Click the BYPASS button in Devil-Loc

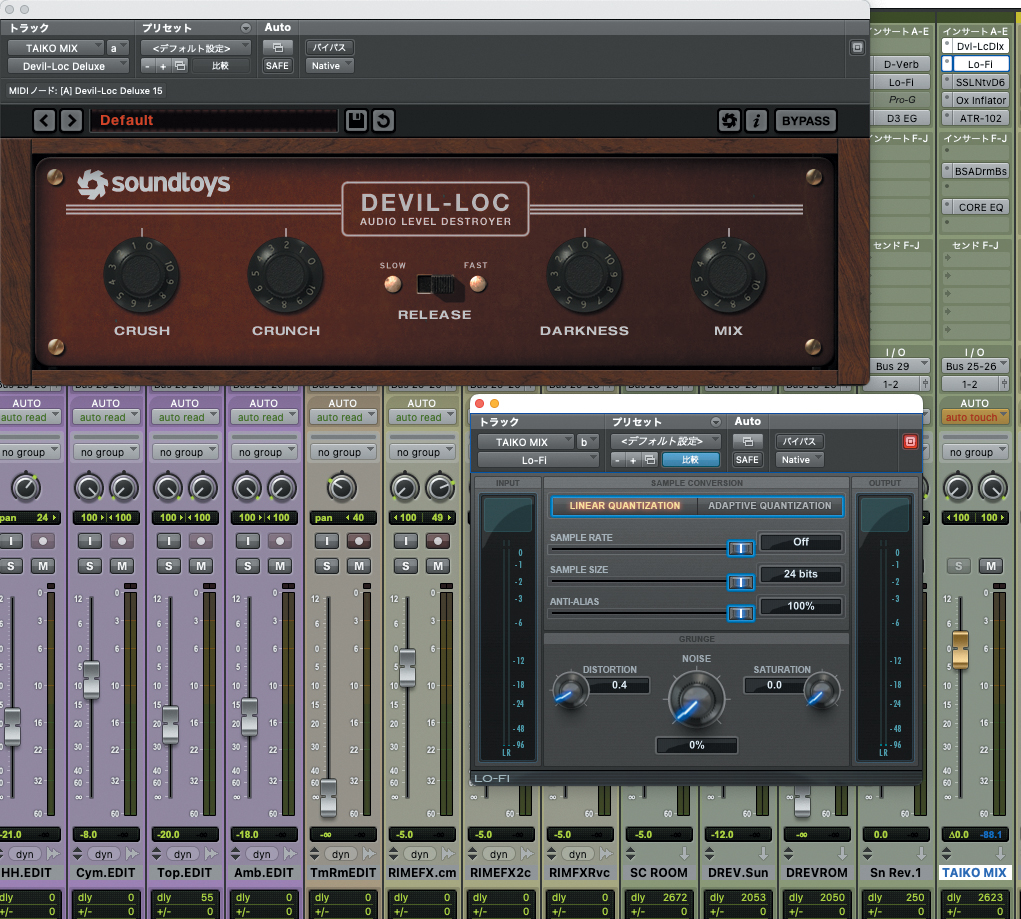[x=805, y=120]
